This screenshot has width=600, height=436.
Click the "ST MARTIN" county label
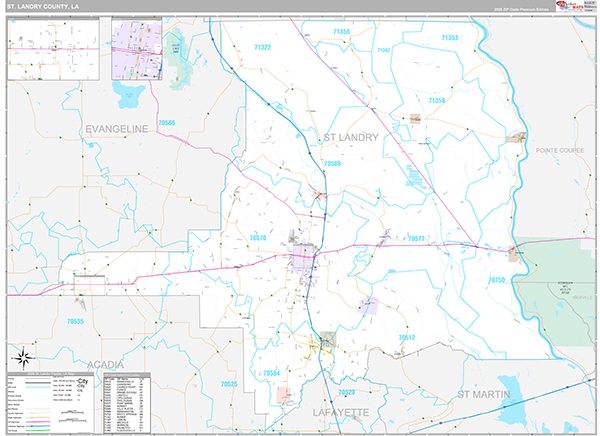pyautogui.click(x=483, y=395)
